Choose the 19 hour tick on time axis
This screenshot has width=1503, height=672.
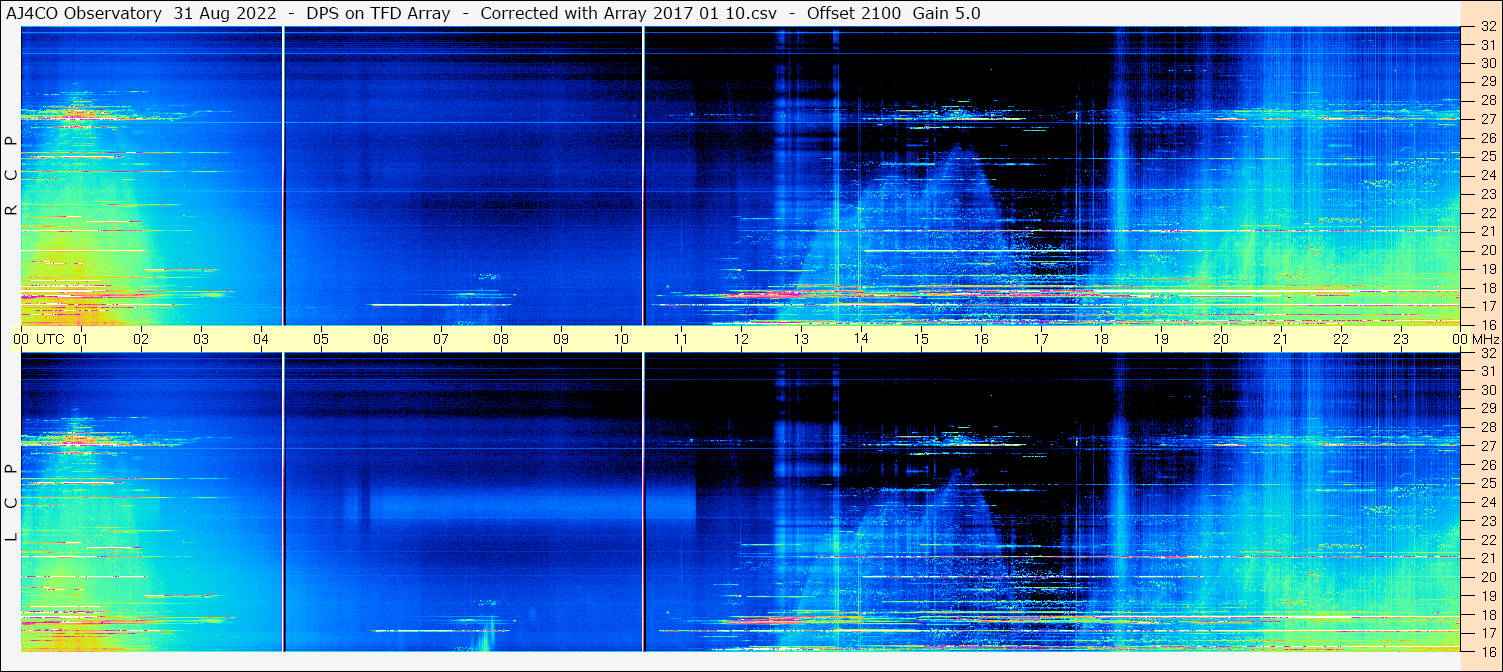1161,339
